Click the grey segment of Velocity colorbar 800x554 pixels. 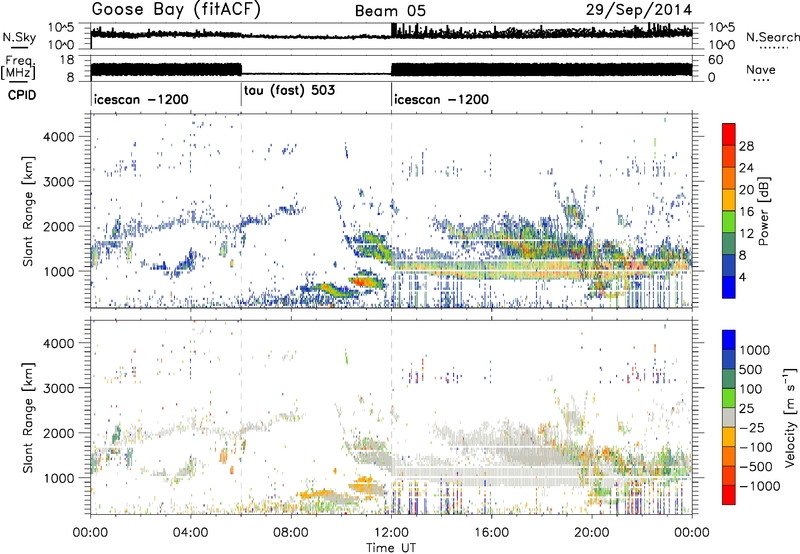tap(729, 417)
